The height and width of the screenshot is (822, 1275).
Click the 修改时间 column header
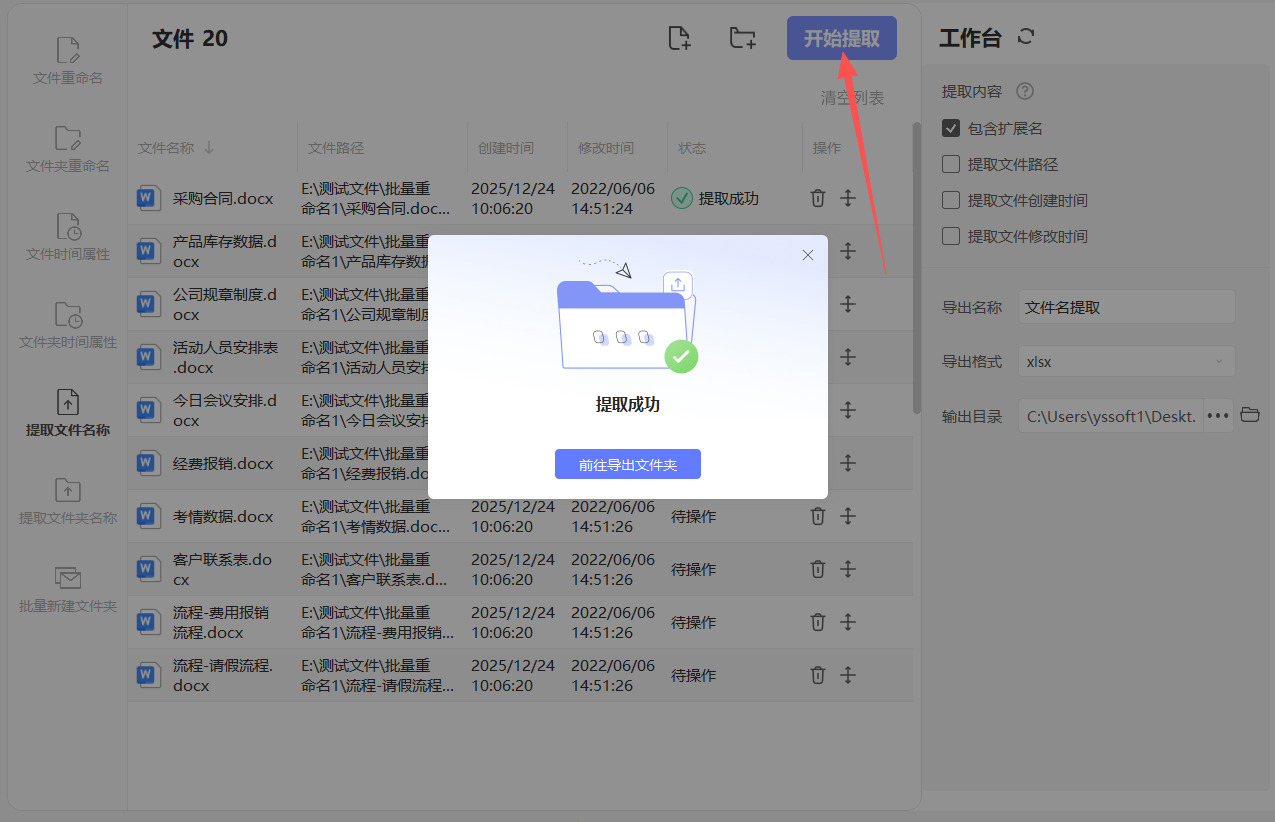[x=606, y=148]
